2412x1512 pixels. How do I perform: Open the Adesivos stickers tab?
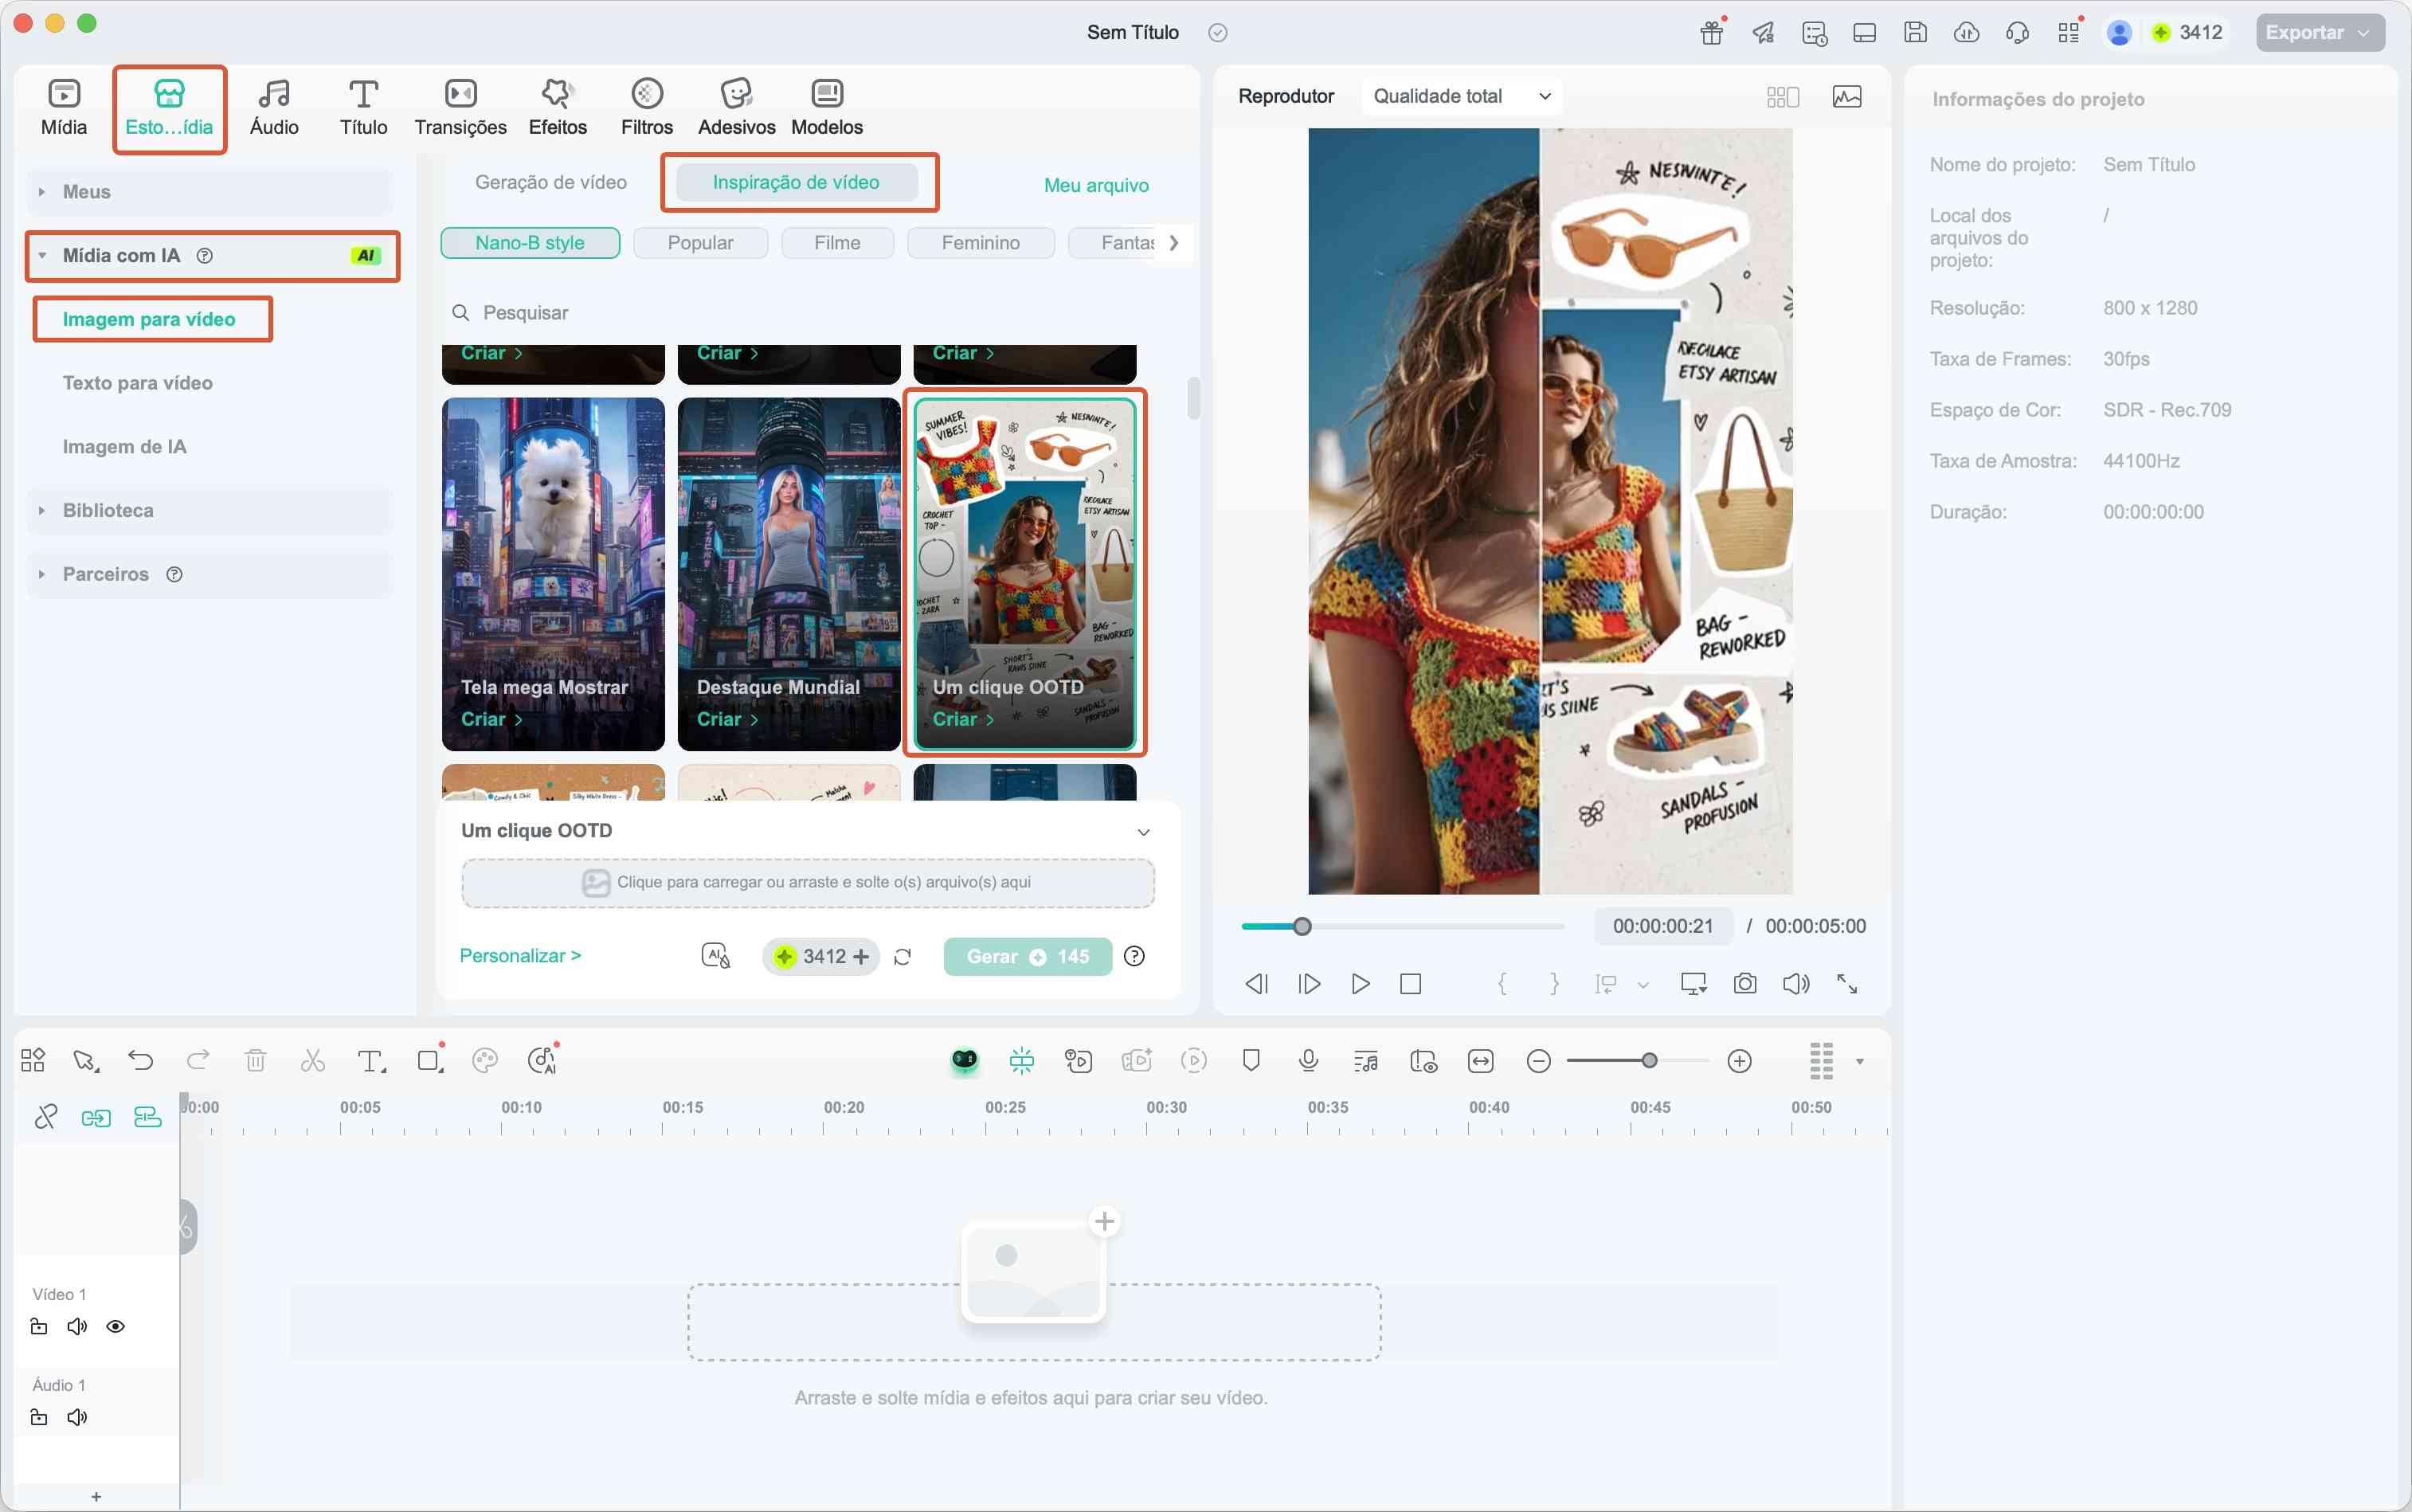pos(736,107)
